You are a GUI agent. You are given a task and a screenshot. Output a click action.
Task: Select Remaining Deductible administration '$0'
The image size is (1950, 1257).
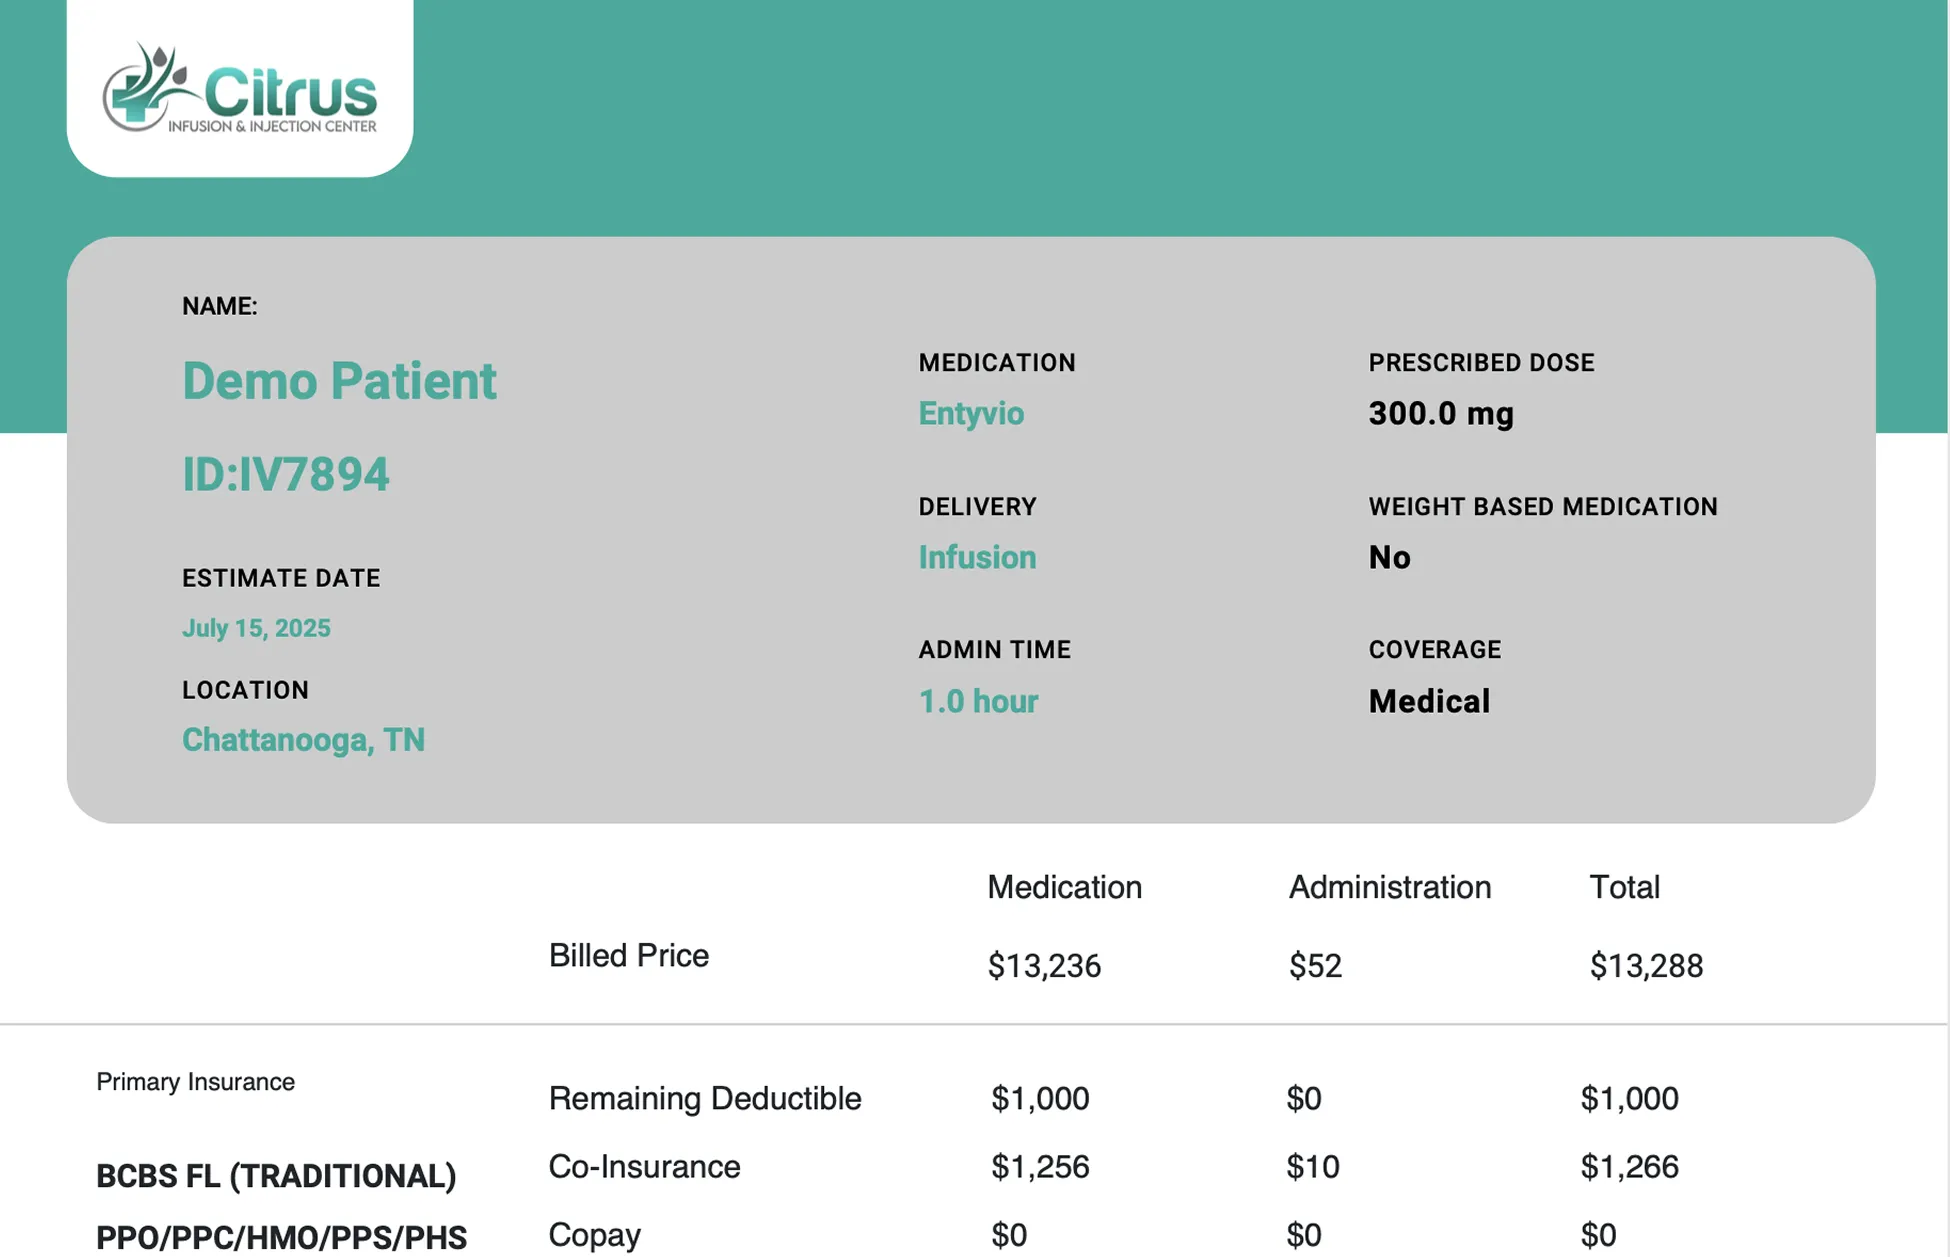pos(1303,1099)
